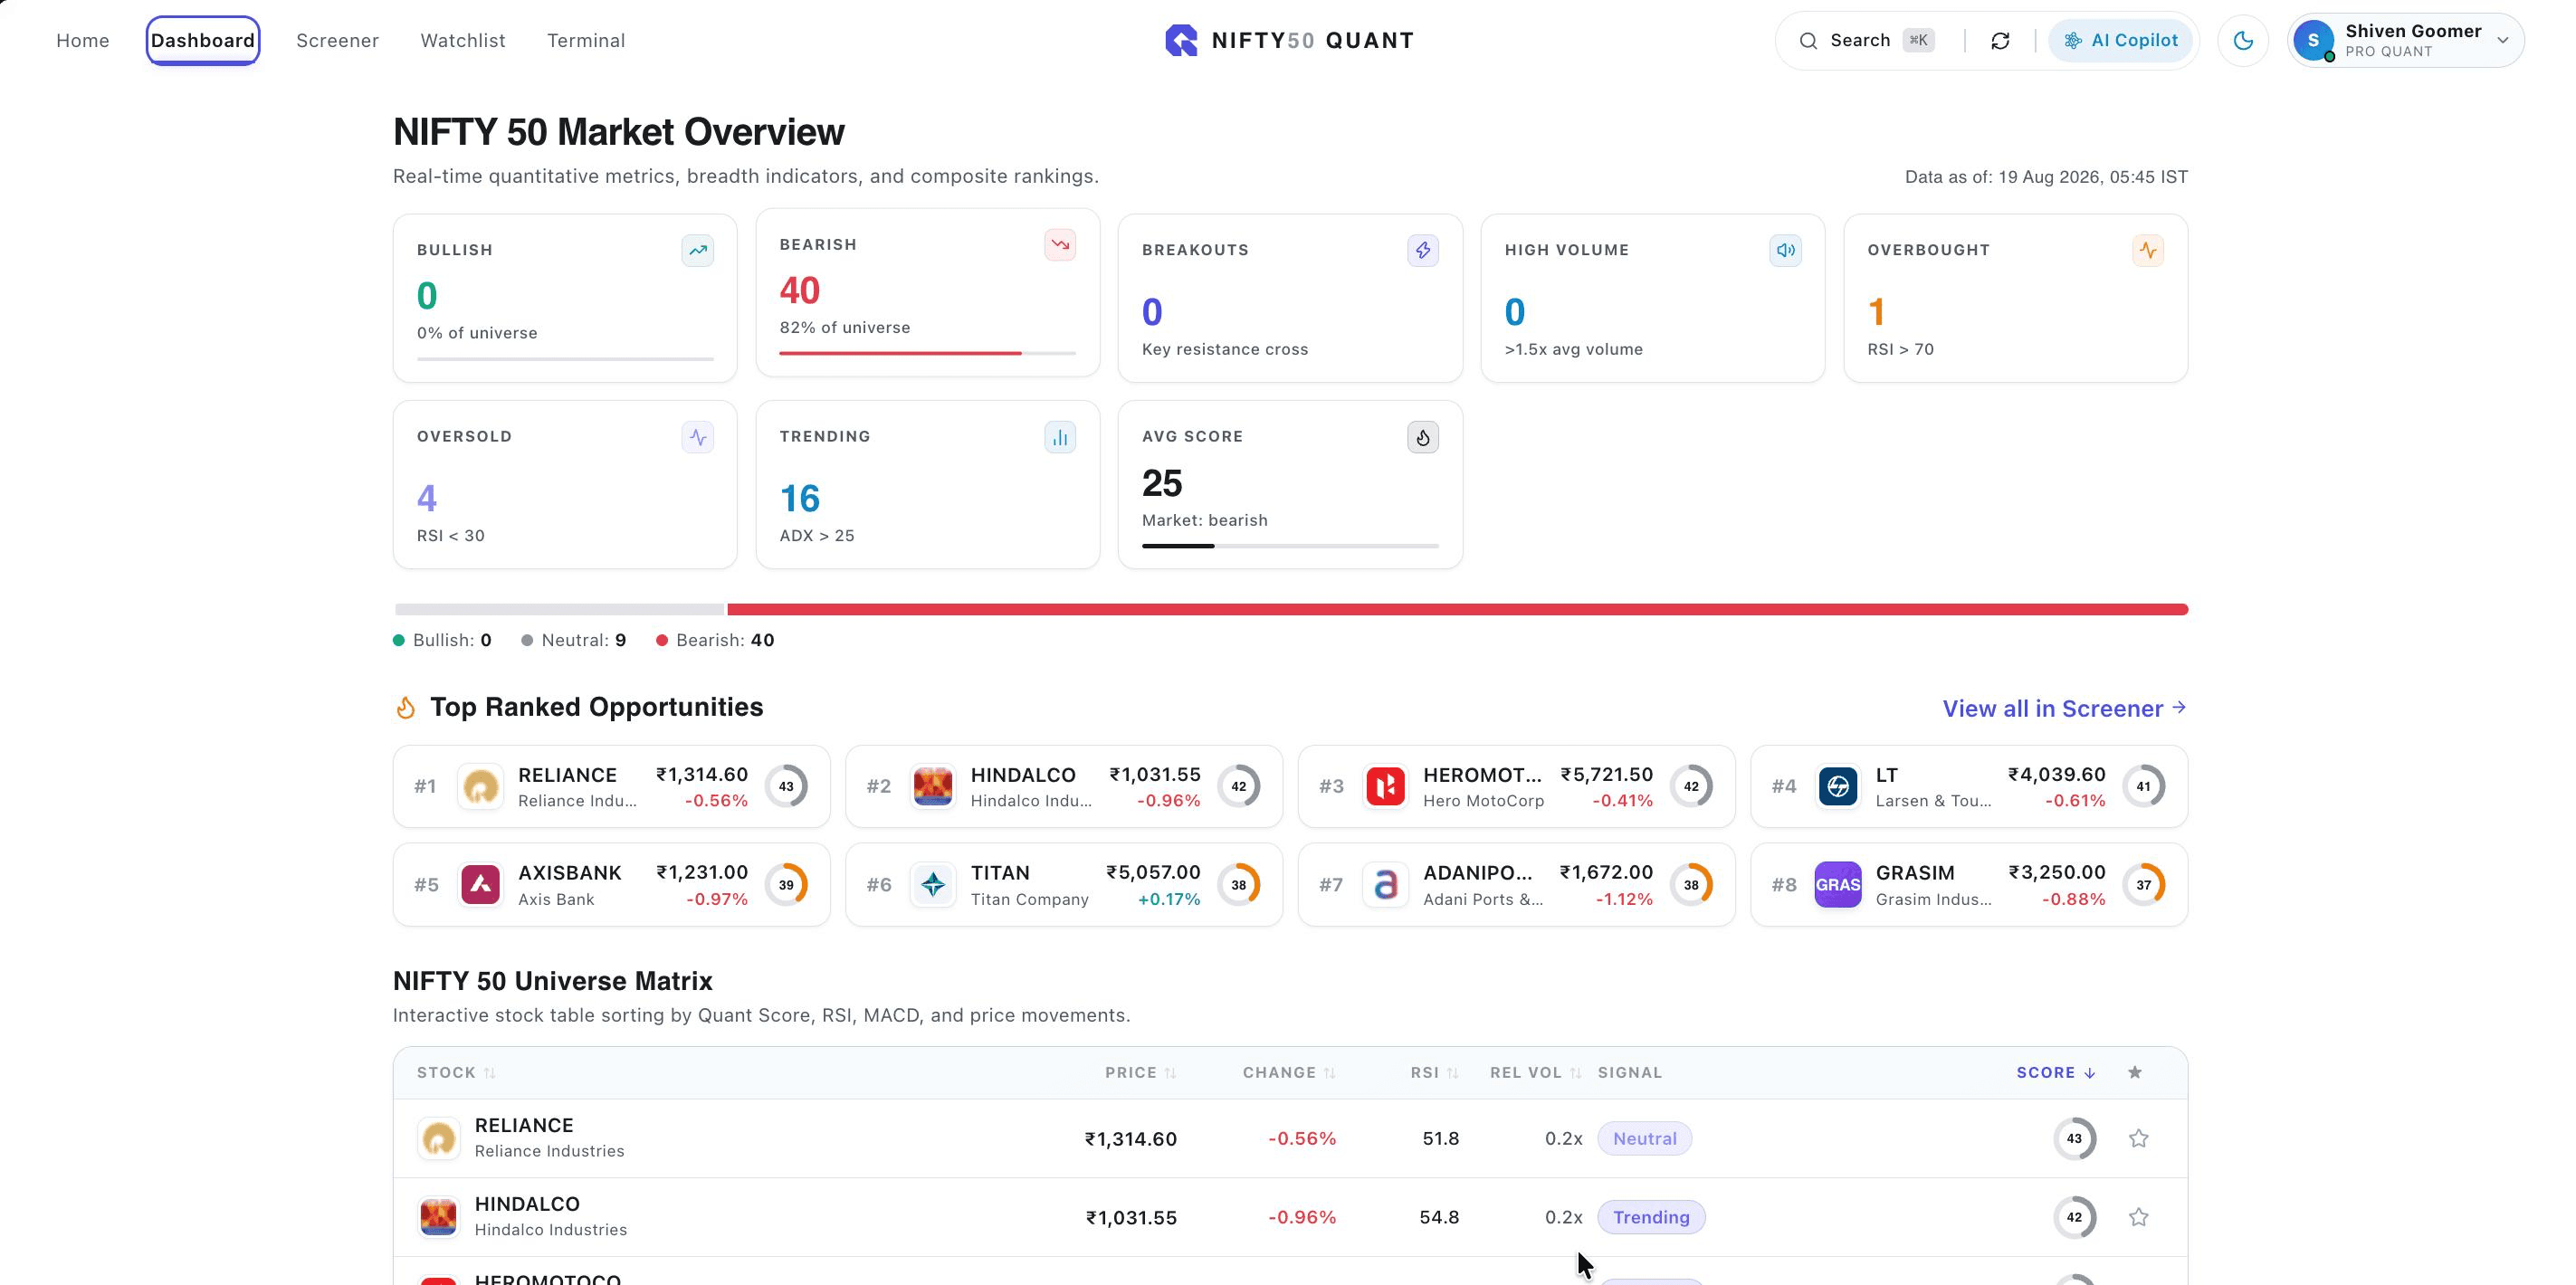2576x1285 pixels.
Task: Click HINDALCO logo in #2 card
Action: 933,787
